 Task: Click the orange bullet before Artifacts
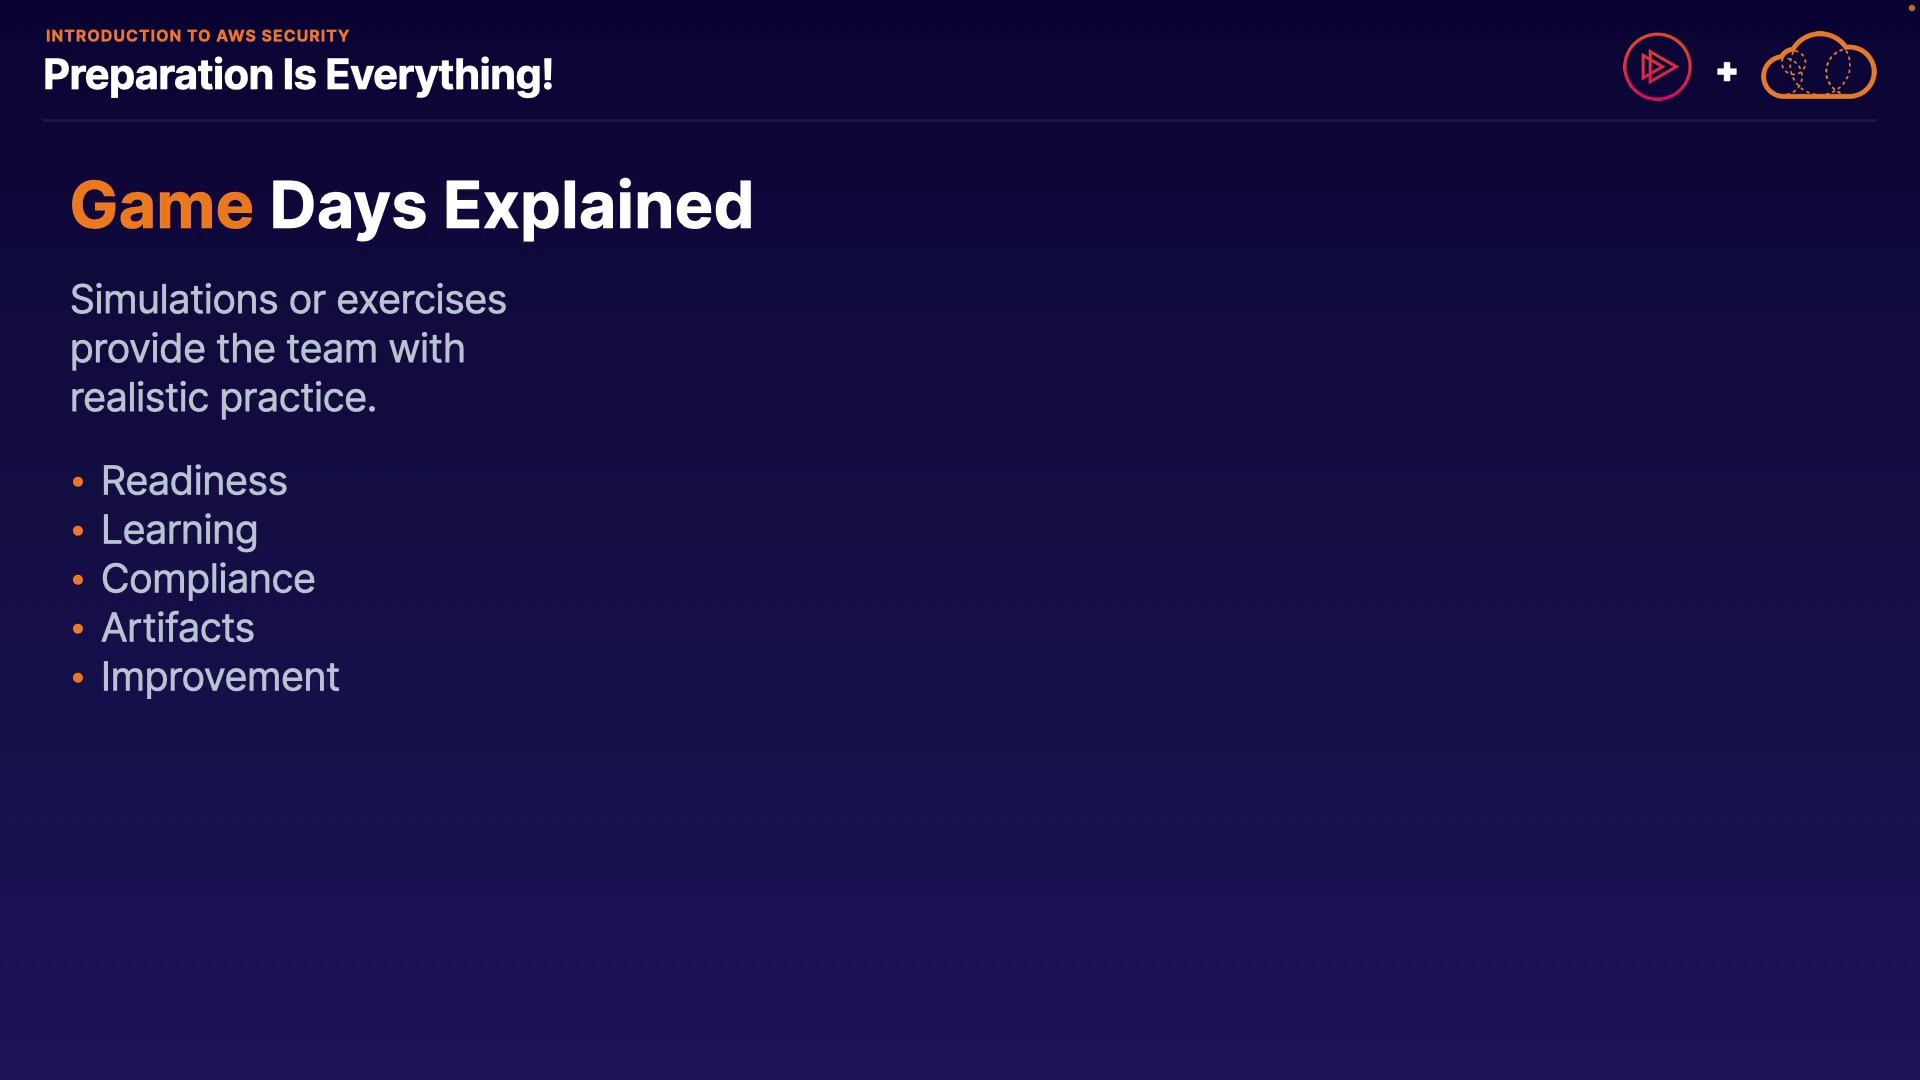78,629
